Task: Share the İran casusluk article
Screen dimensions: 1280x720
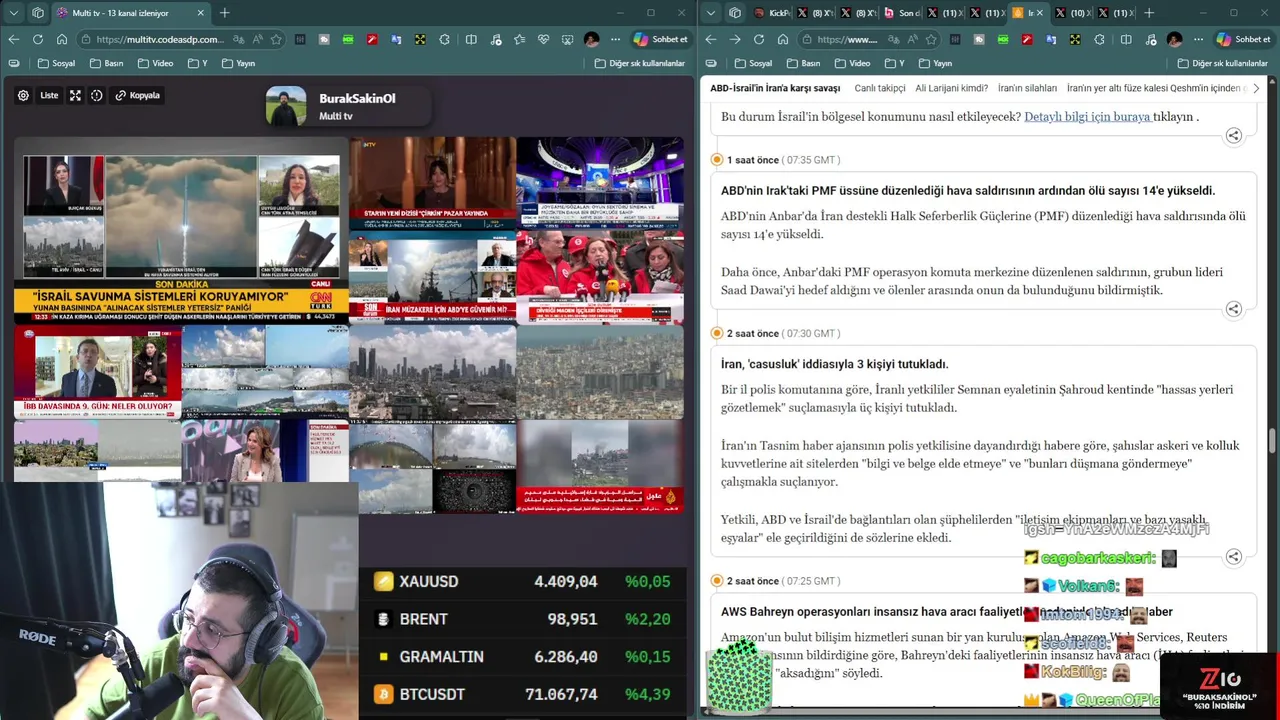Action: (x=1234, y=557)
